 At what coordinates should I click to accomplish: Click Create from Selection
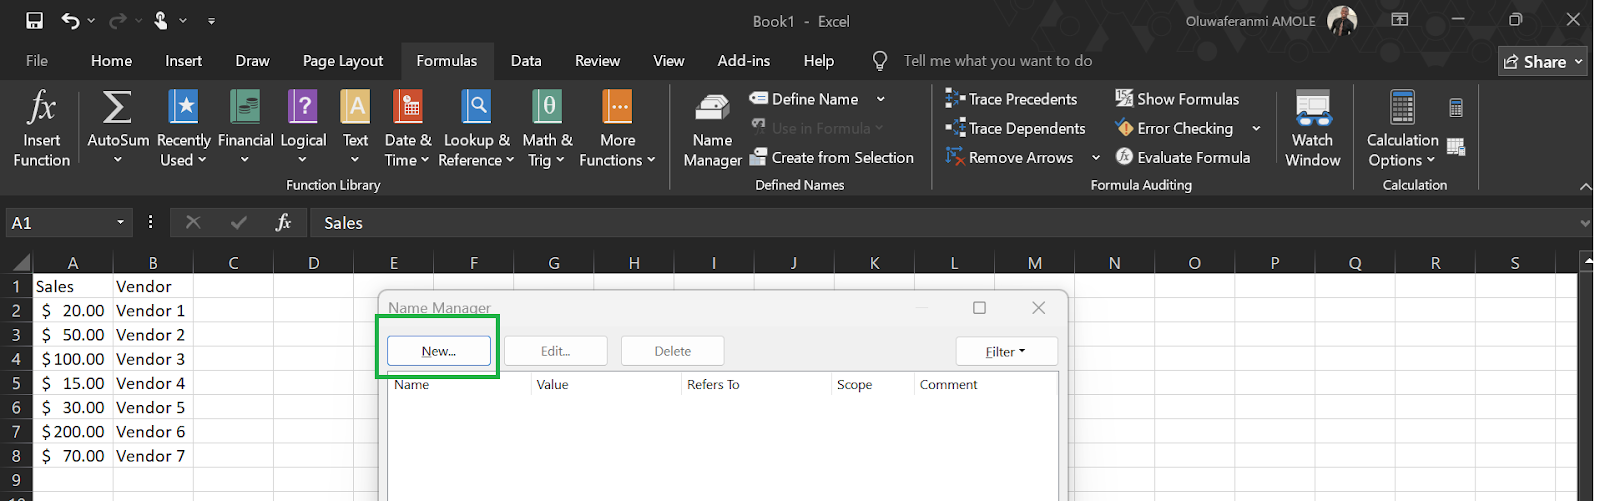coord(832,157)
